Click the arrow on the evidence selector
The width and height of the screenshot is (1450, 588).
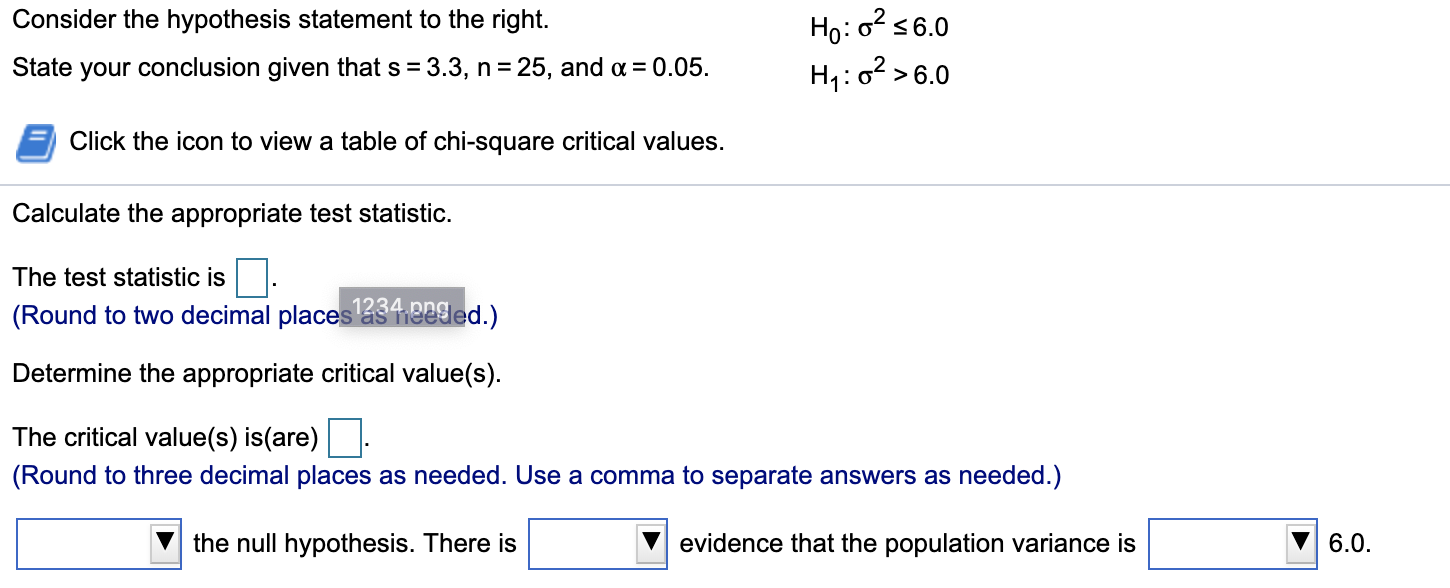[652, 543]
